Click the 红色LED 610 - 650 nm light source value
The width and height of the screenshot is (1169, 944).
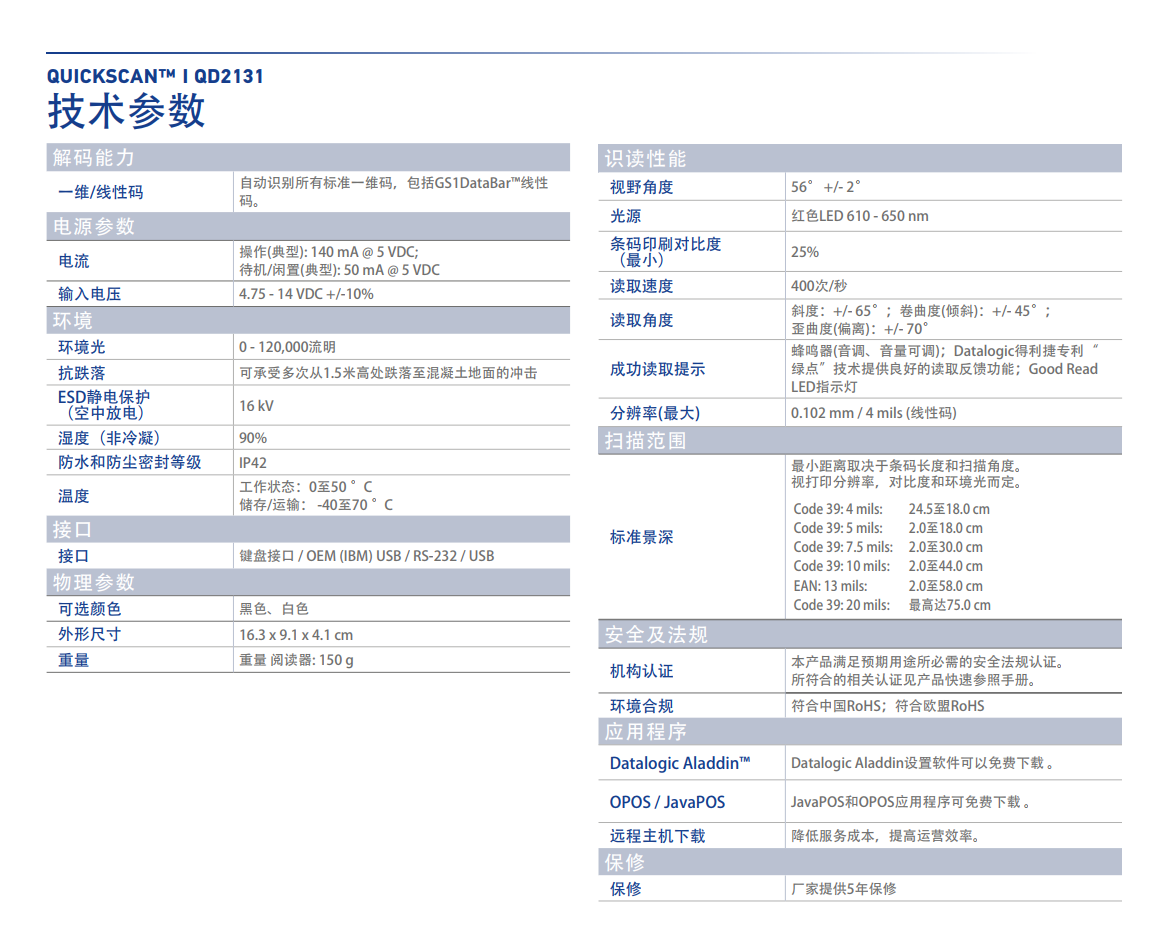859,216
